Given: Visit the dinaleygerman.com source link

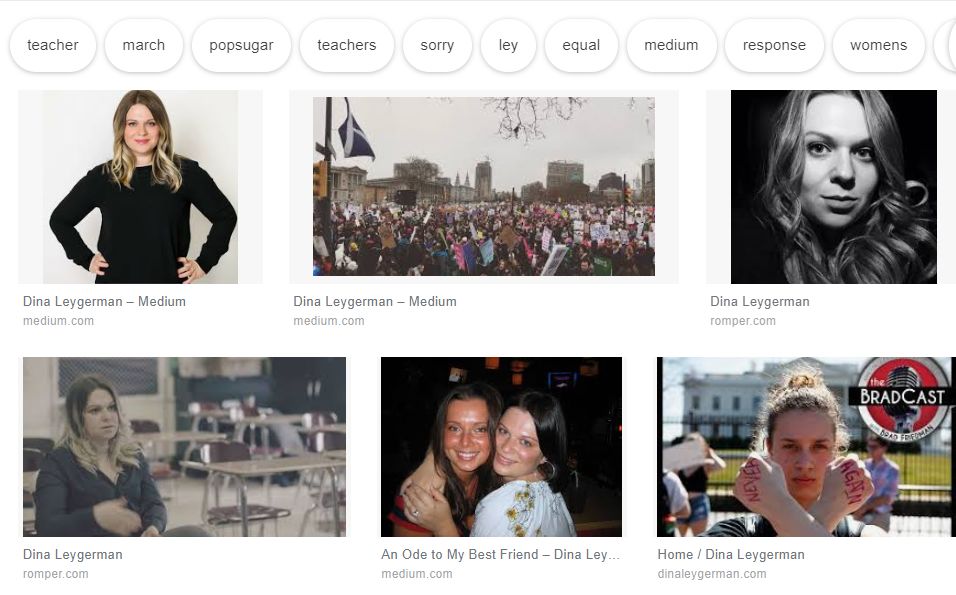Looking at the screenshot, I should [x=712, y=574].
